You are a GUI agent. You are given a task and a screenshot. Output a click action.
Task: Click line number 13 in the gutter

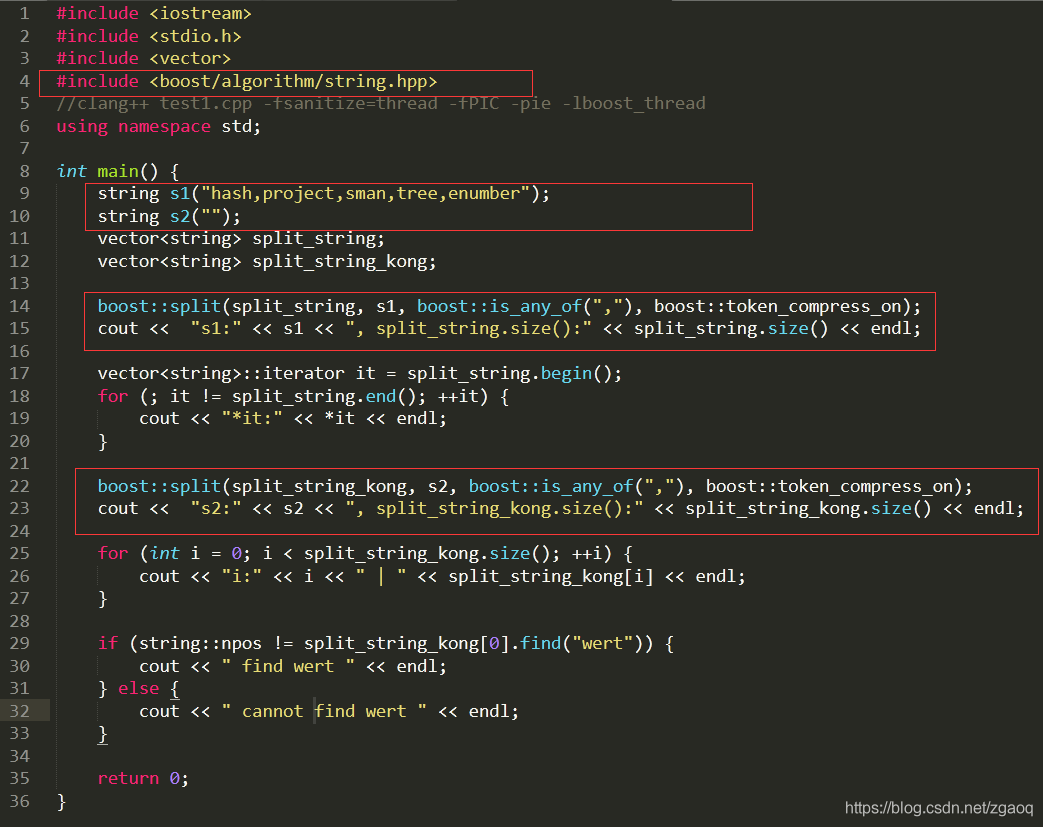click(19, 283)
